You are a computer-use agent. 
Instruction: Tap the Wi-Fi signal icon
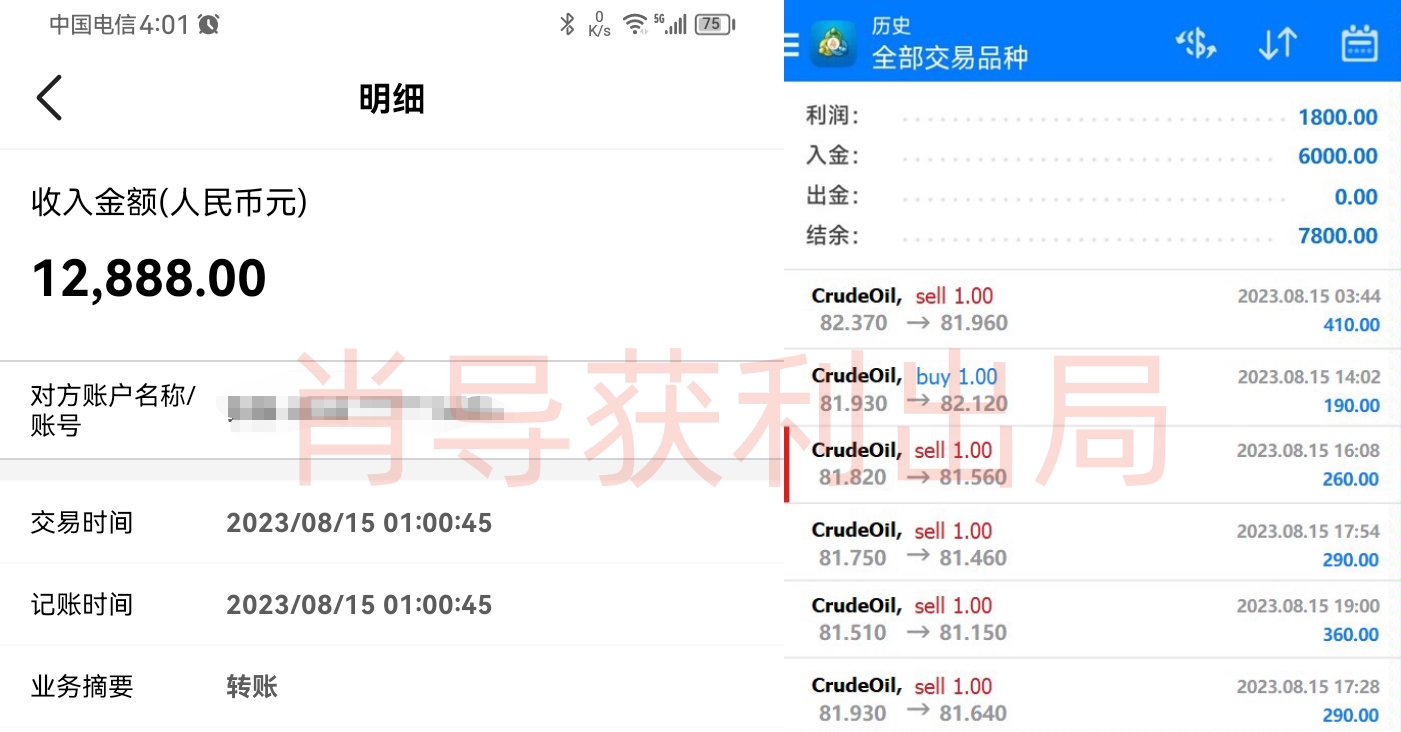point(634,24)
